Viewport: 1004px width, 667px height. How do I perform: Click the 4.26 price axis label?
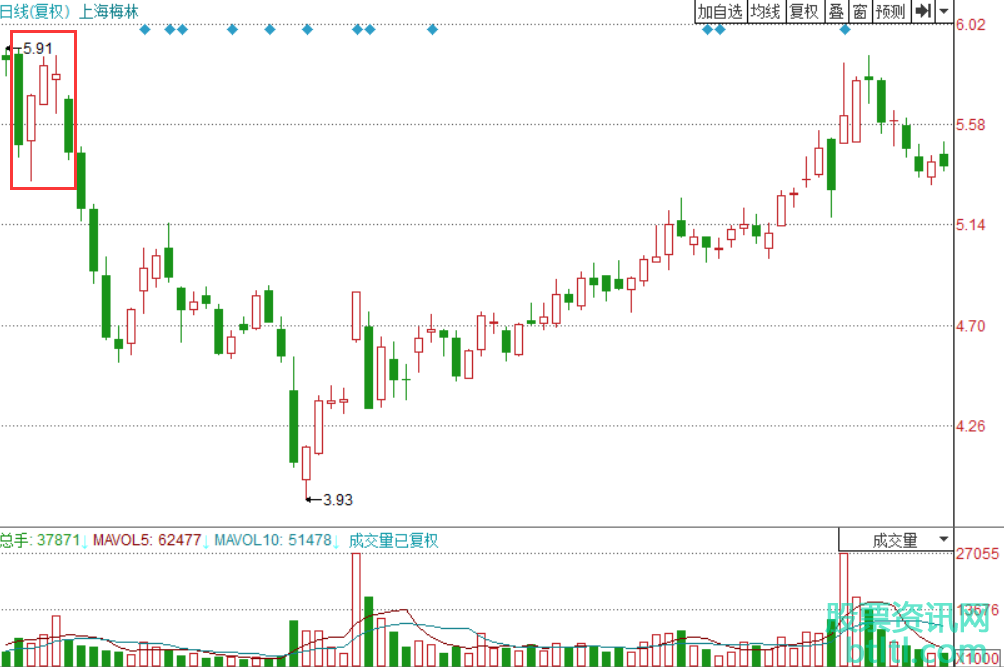(971, 426)
